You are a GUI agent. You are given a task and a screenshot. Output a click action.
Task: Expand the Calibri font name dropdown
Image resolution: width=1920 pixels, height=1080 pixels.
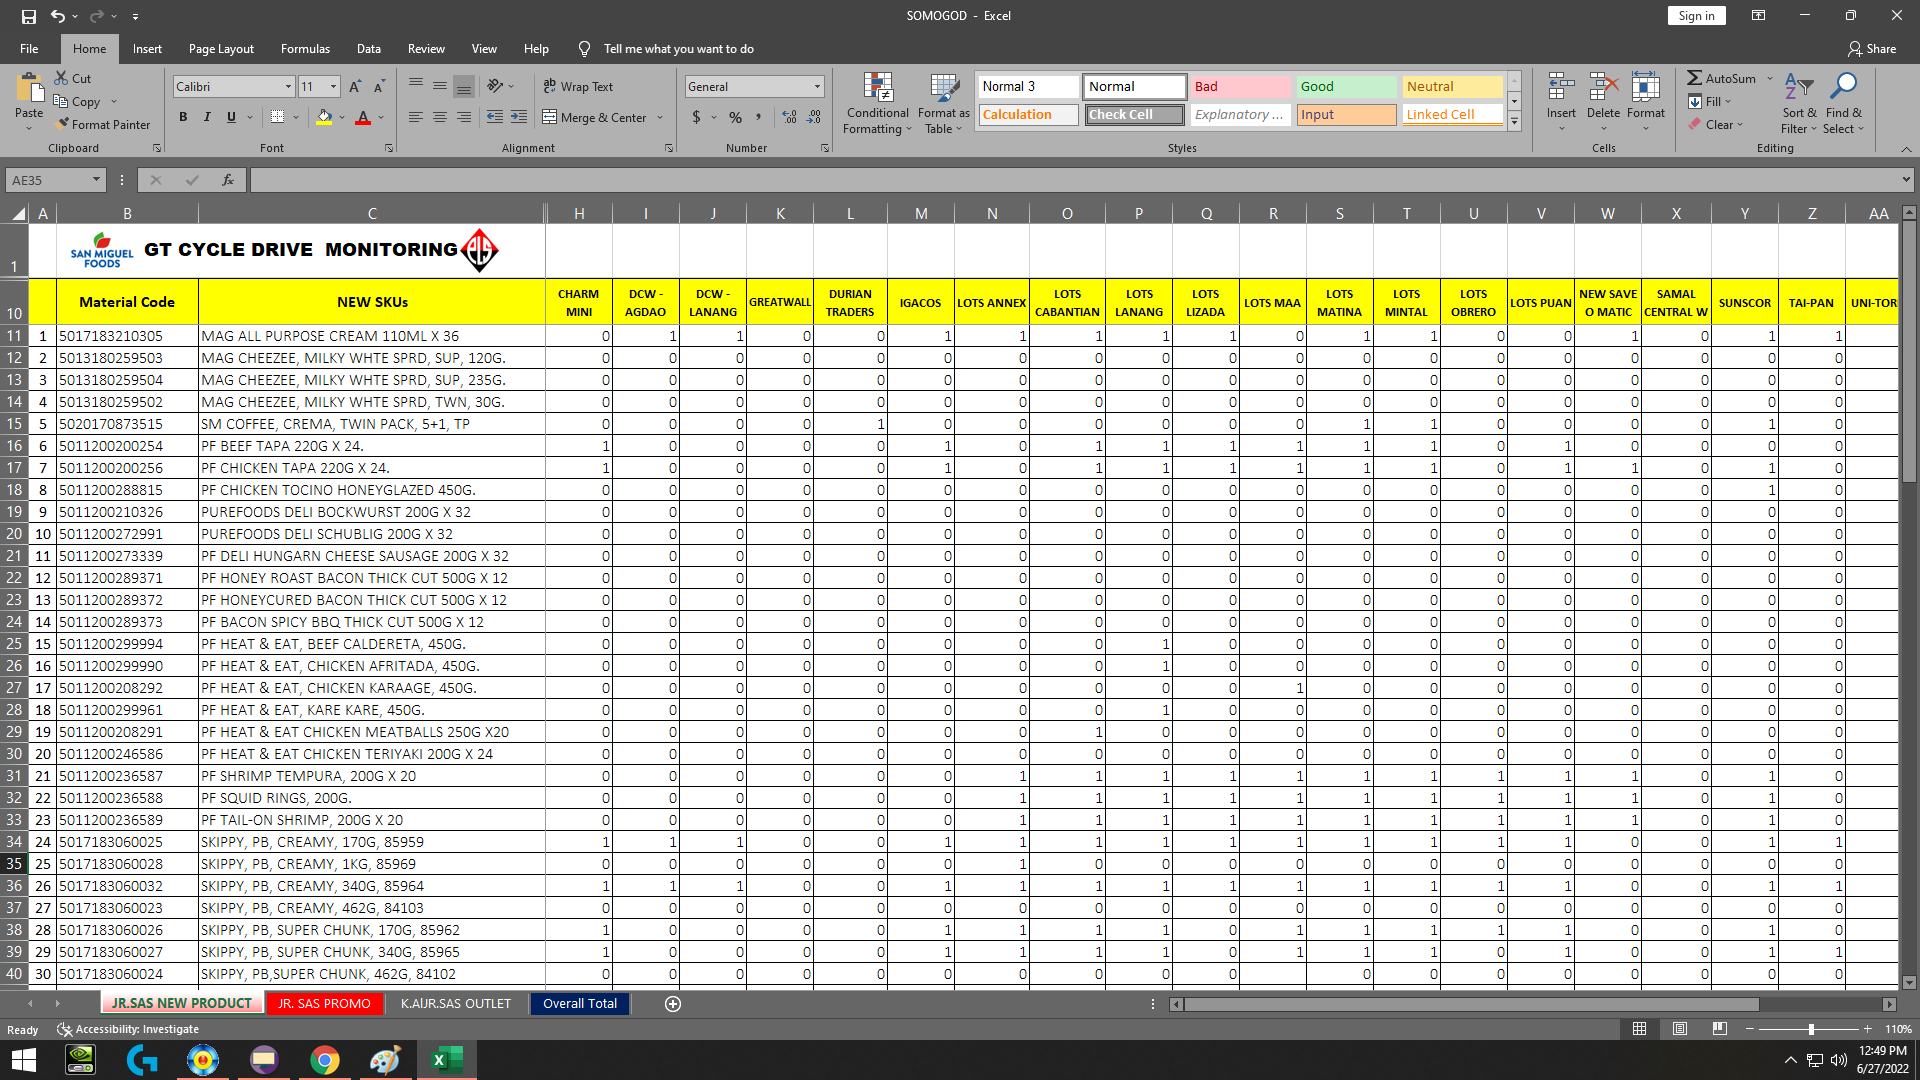tap(289, 86)
